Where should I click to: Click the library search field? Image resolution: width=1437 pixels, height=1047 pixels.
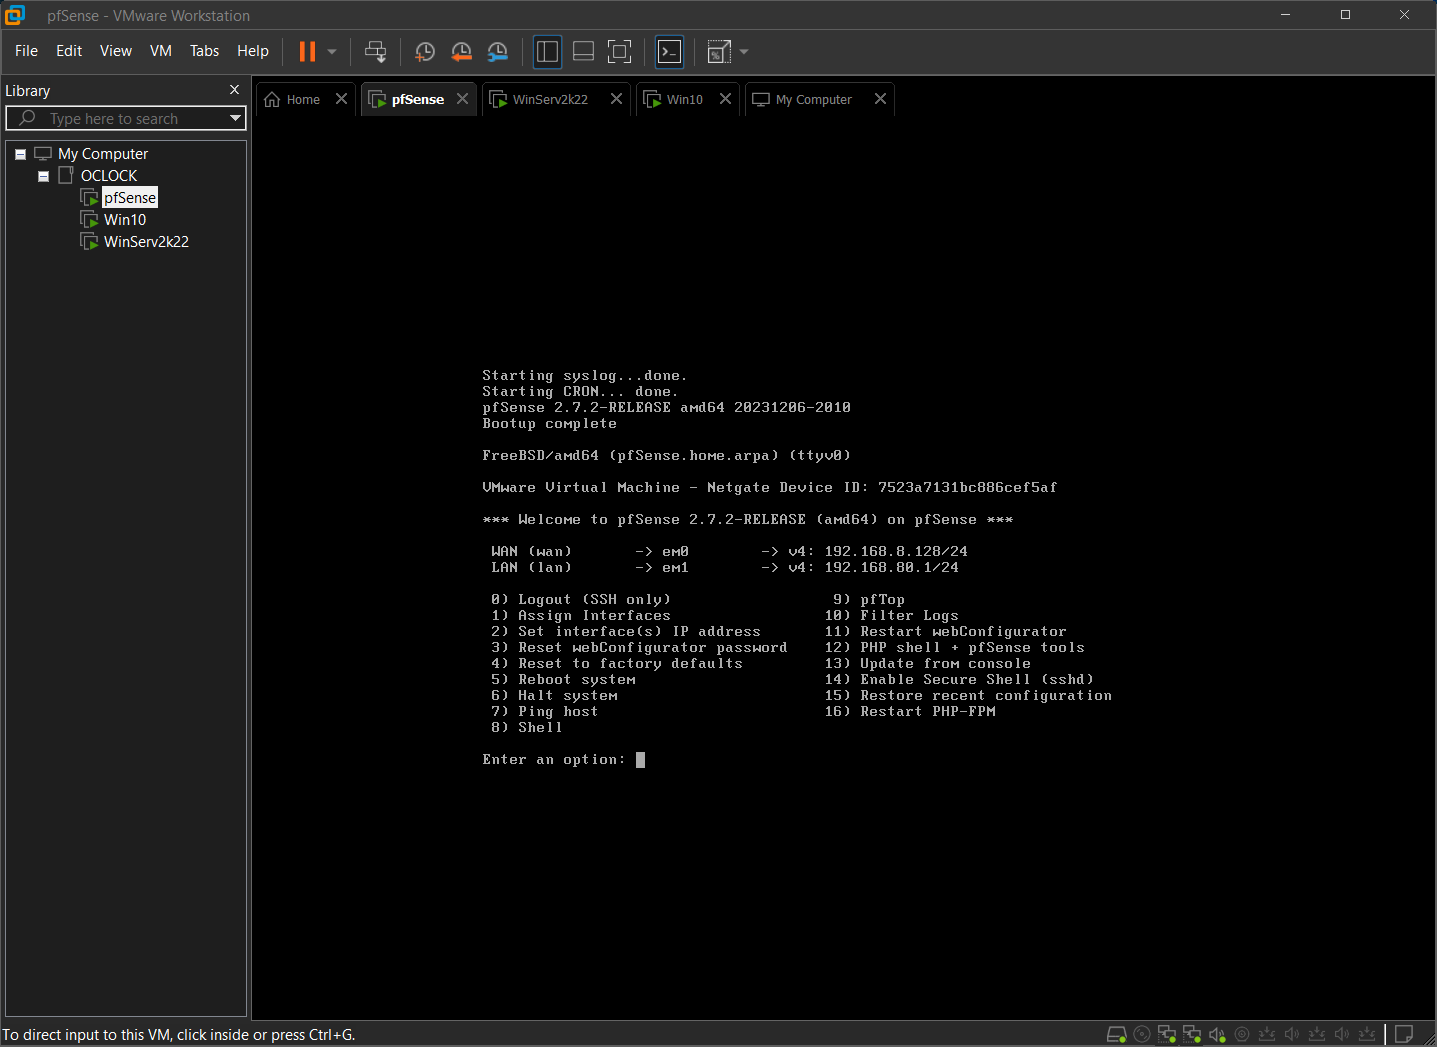125,118
